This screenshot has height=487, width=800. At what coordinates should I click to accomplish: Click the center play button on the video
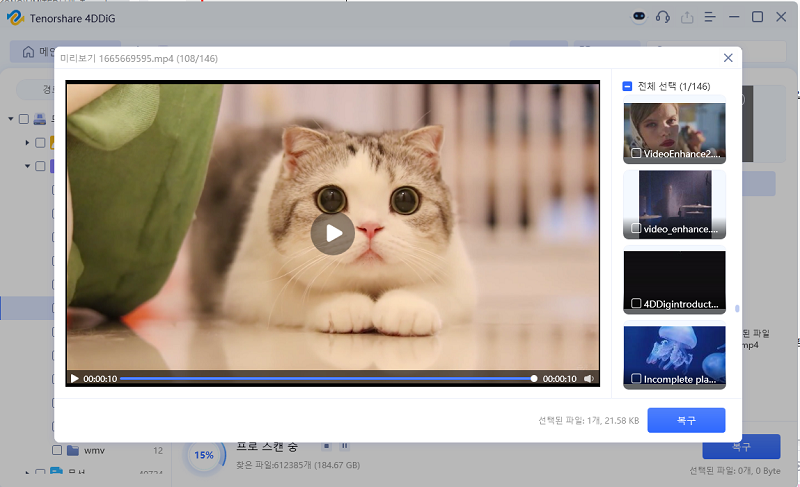click(333, 233)
